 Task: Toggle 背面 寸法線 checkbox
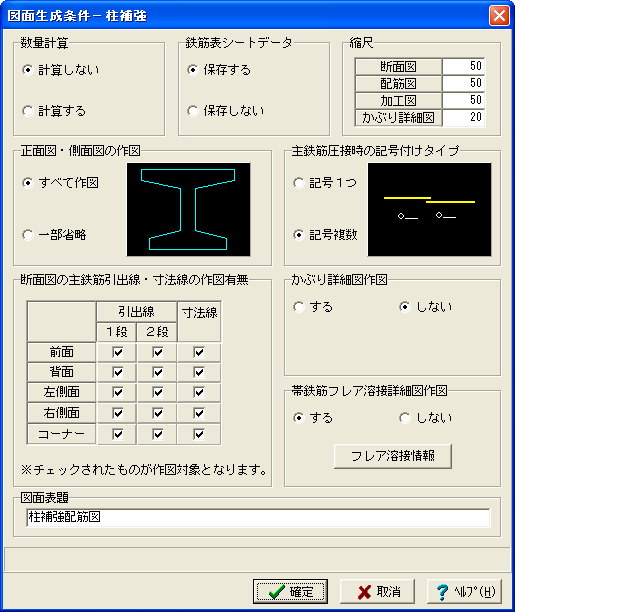(199, 372)
